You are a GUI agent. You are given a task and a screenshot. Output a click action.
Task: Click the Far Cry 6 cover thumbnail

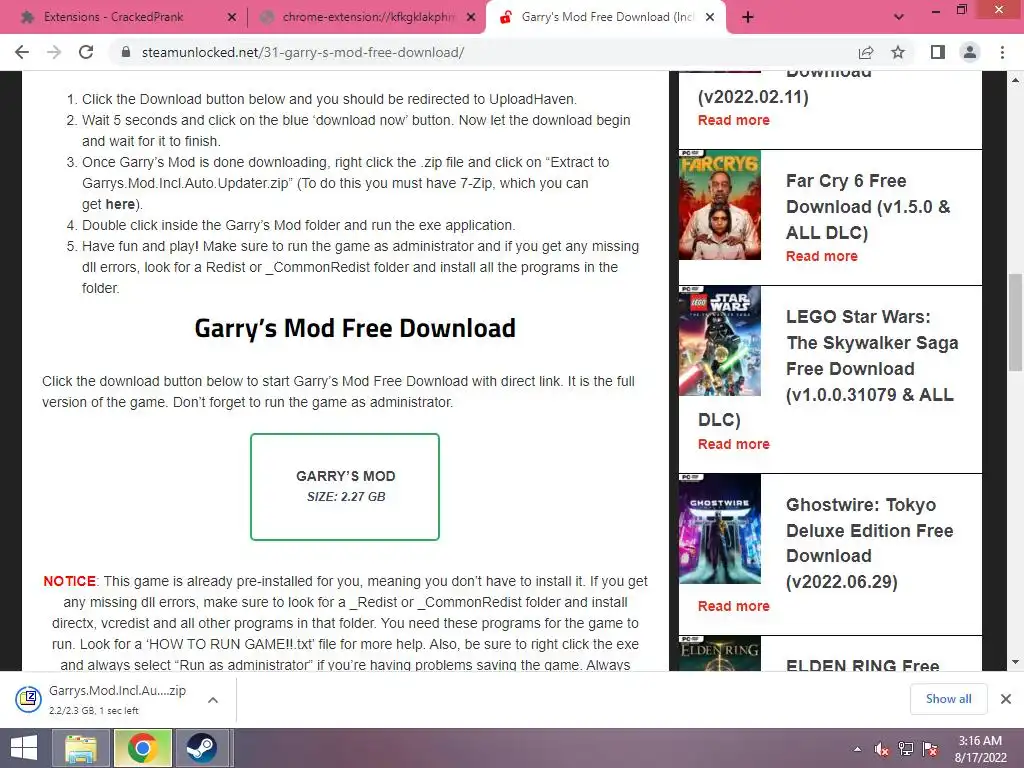720,205
